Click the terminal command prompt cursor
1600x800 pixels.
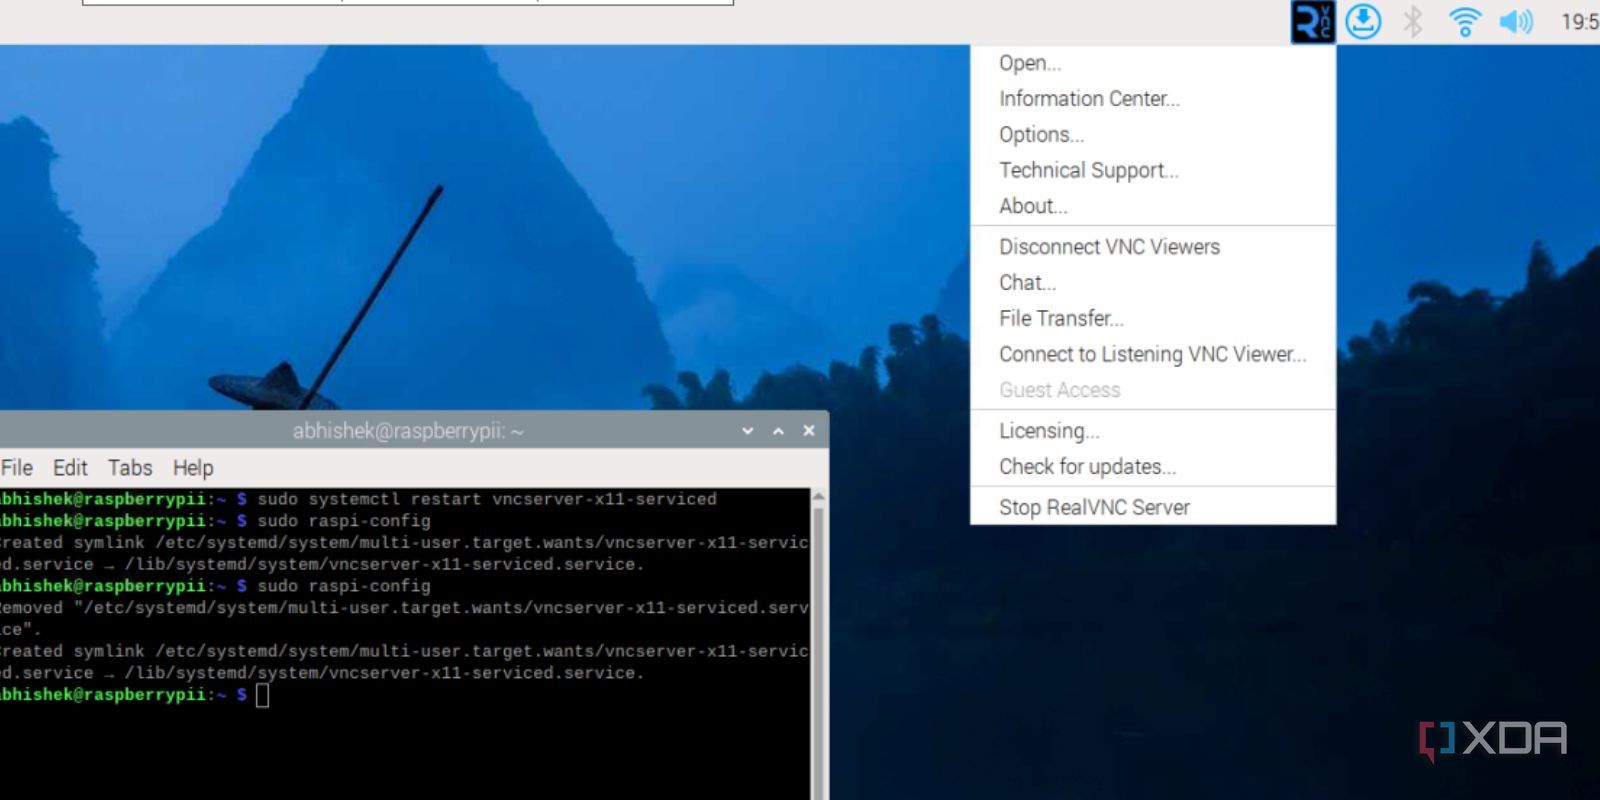click(x=262, y=695)
